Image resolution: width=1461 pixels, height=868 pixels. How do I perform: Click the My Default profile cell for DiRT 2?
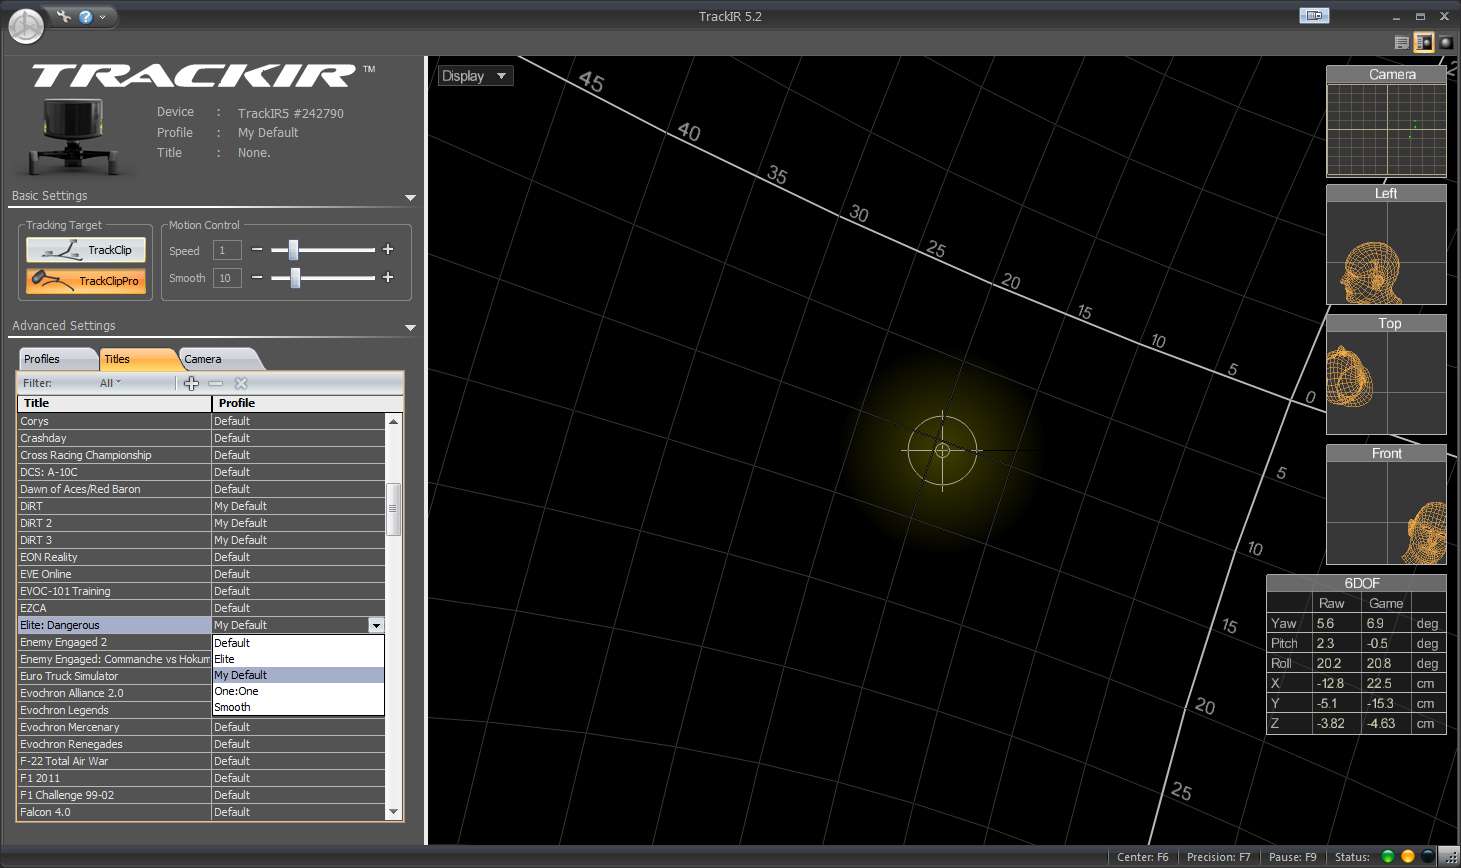click(x=298, y=523)
